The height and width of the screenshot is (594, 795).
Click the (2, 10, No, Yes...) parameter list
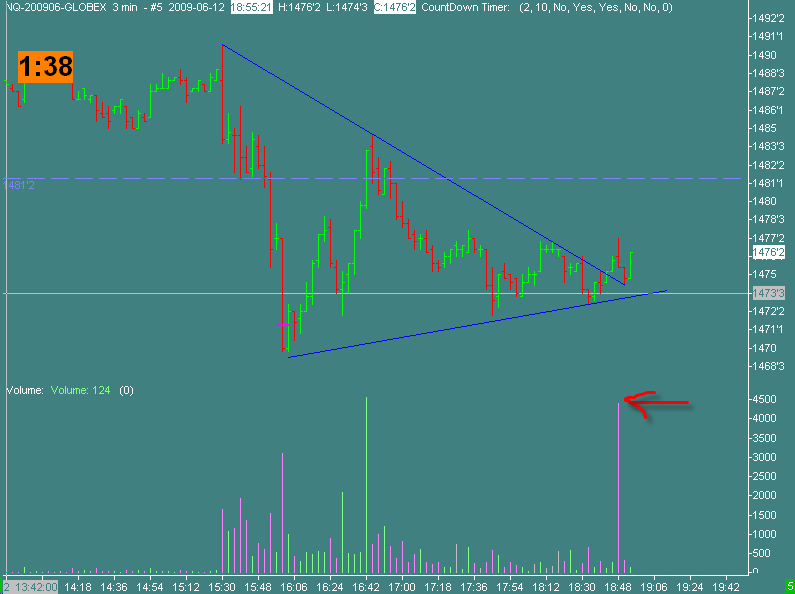click(598, 8)
